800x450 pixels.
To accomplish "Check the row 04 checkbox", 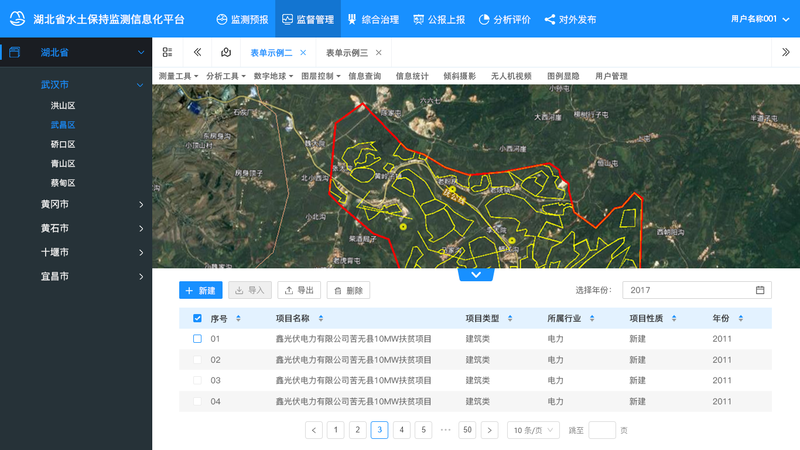I will 197,402.
